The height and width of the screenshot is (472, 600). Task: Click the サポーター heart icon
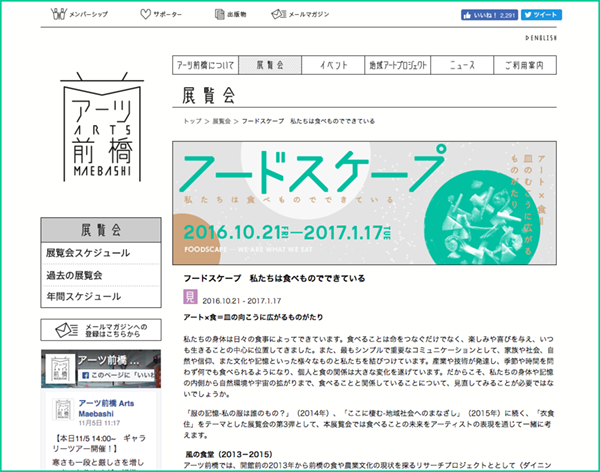pos(146,15)
